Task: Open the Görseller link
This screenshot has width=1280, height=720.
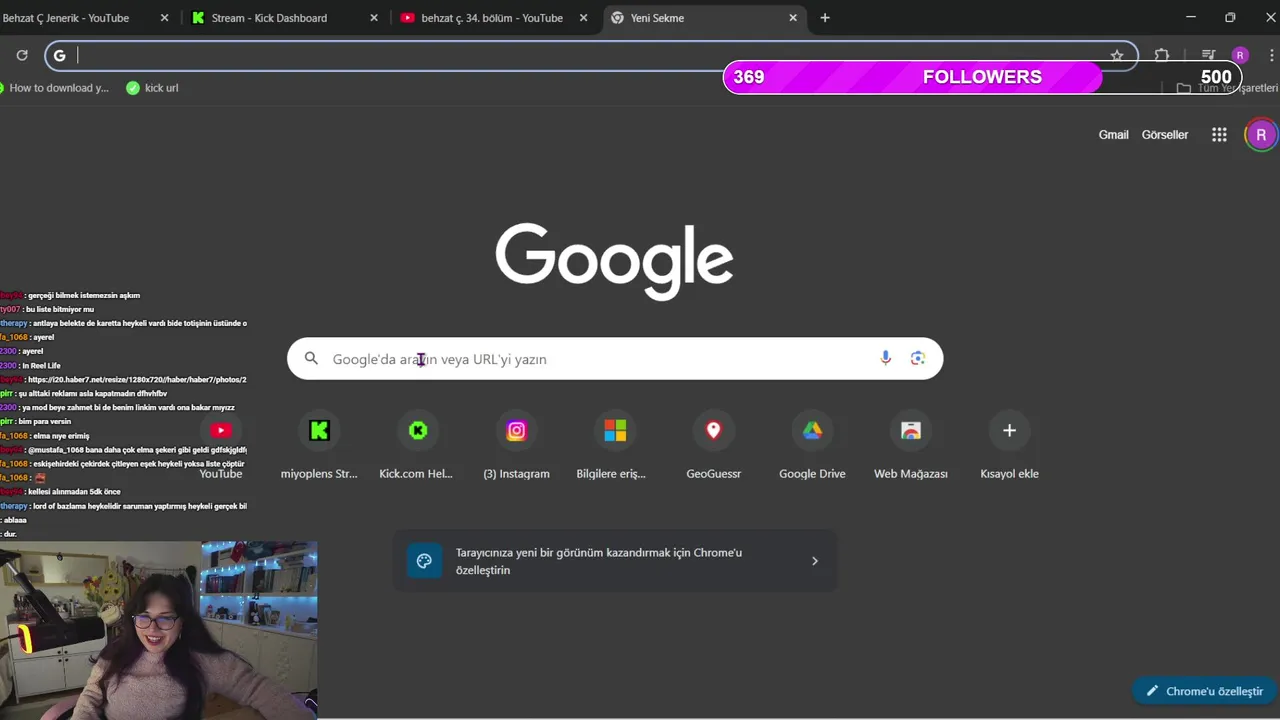Action: coord(1165,135)
